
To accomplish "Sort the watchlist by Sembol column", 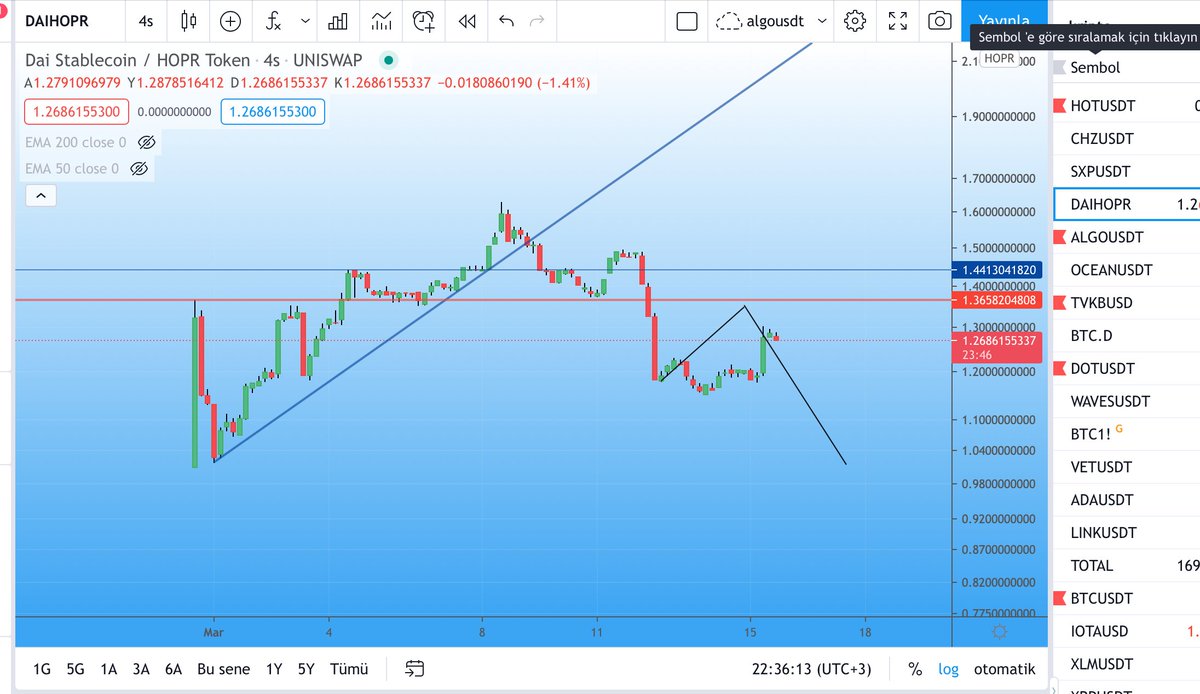I will pyautogui.click(x=1095, y=68).
